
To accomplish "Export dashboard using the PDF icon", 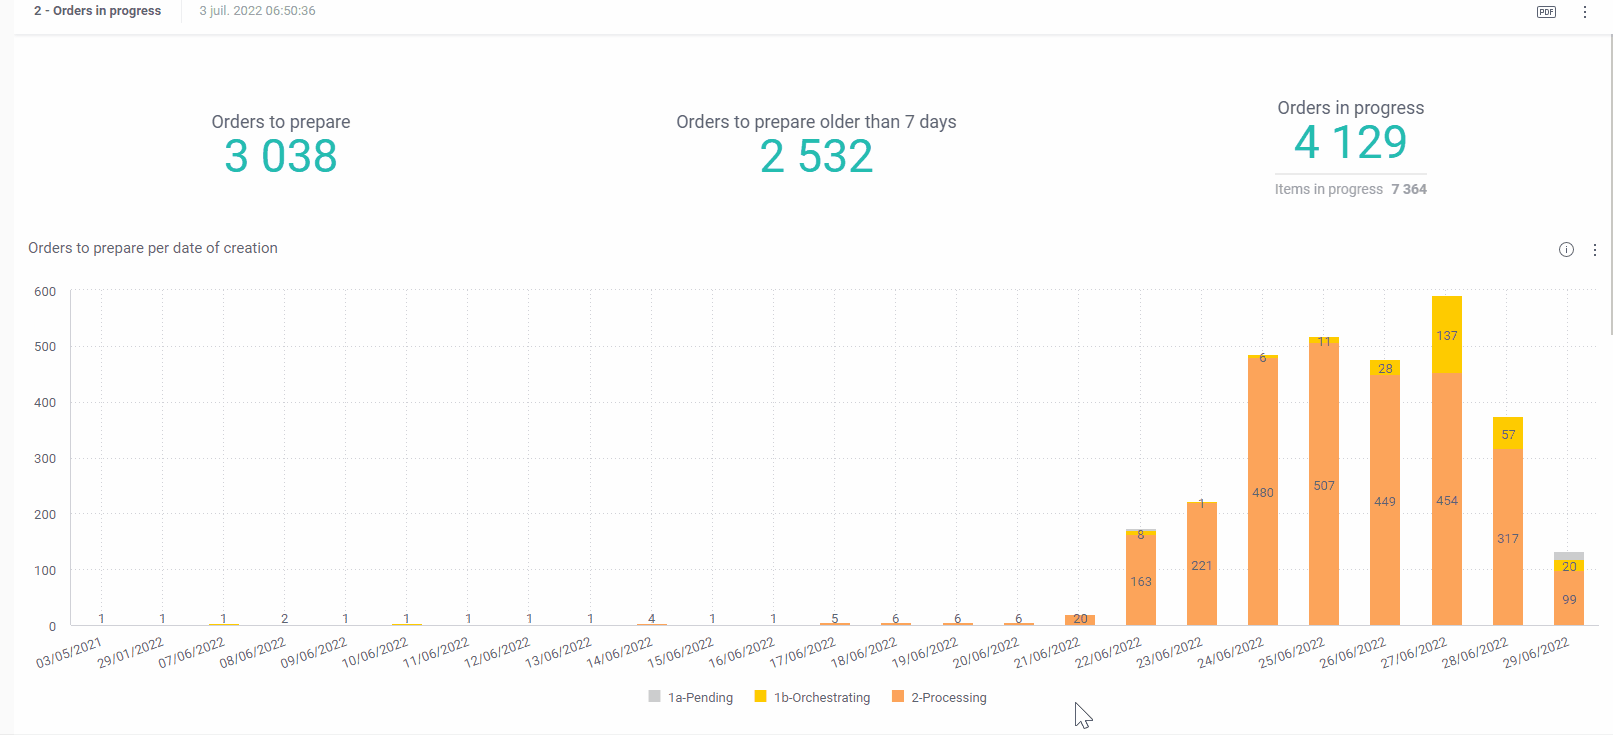I will (1546, 12).
